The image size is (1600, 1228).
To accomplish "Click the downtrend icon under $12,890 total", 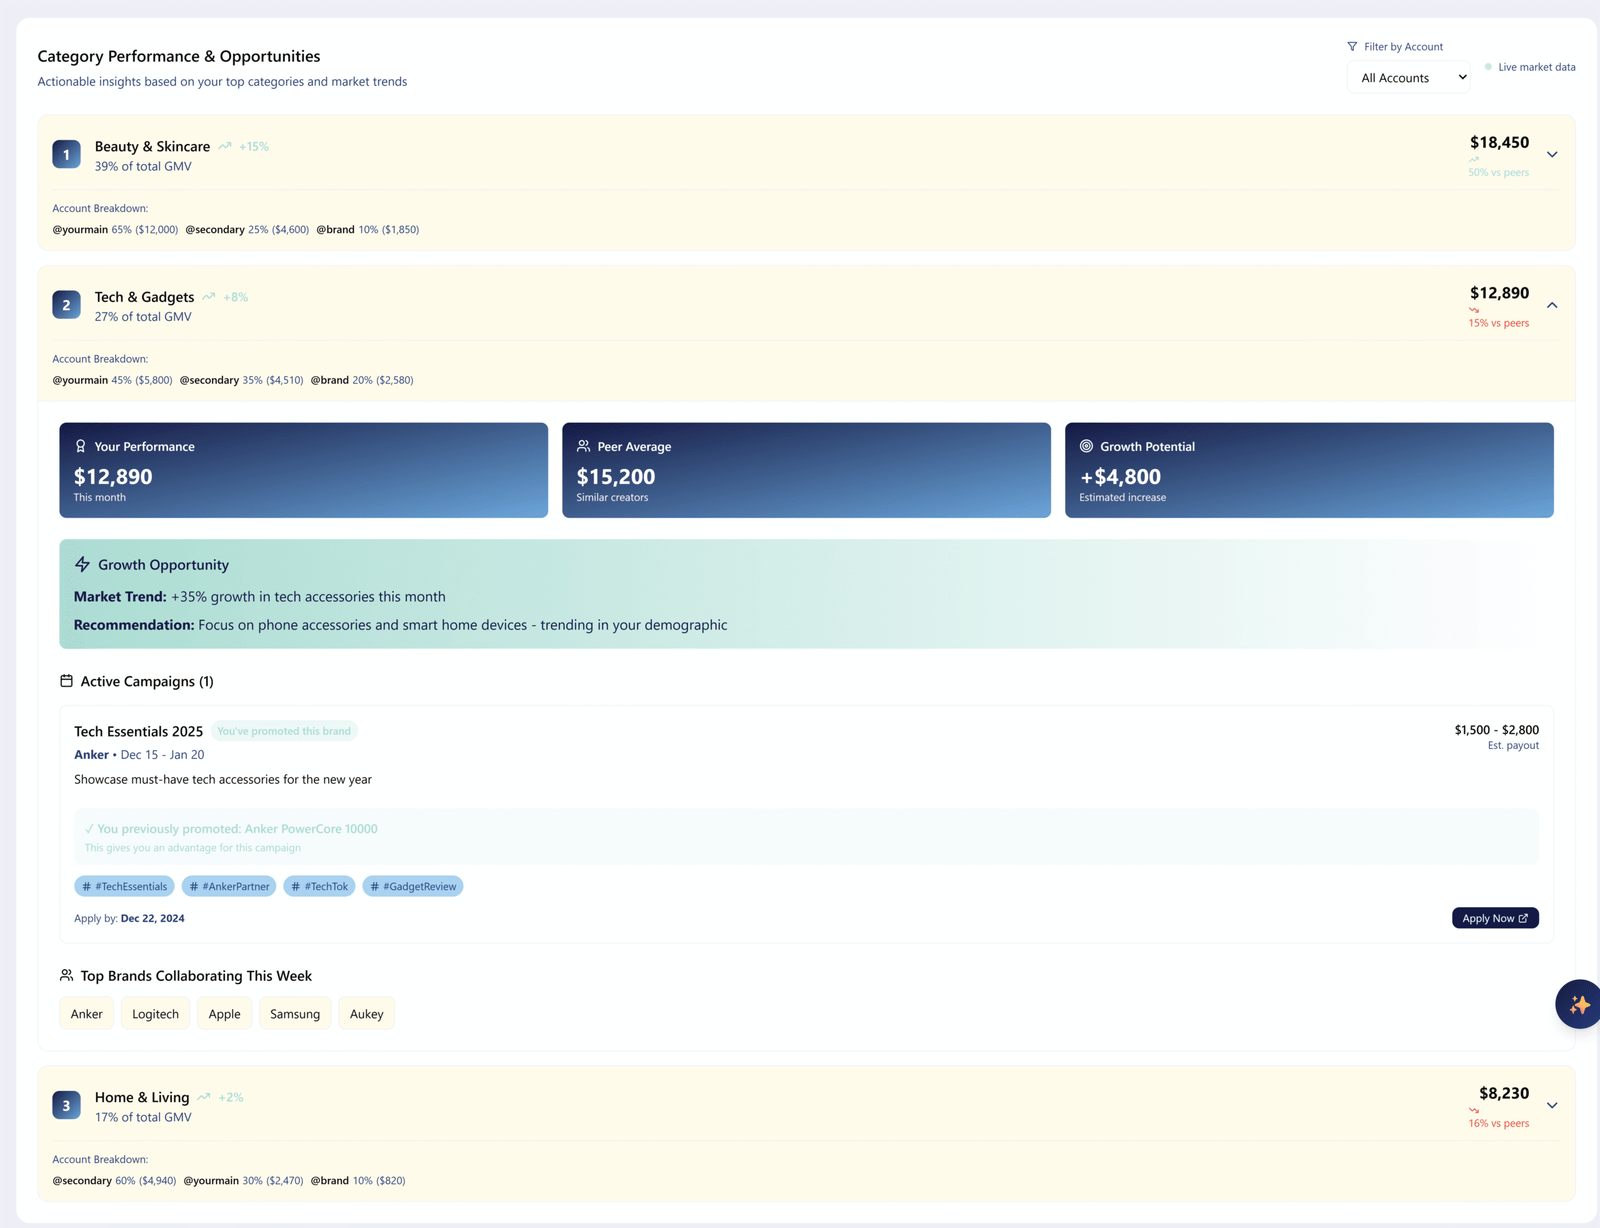I will pyautogui.click(x=1474, y=310).
